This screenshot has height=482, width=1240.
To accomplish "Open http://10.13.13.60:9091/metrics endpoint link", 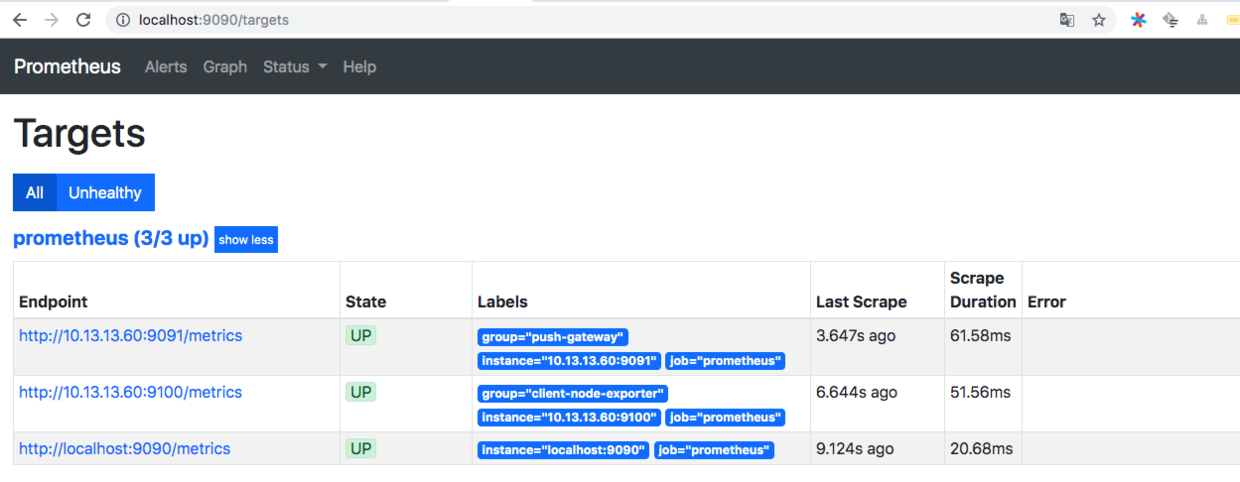I will (x=131, y=336).
